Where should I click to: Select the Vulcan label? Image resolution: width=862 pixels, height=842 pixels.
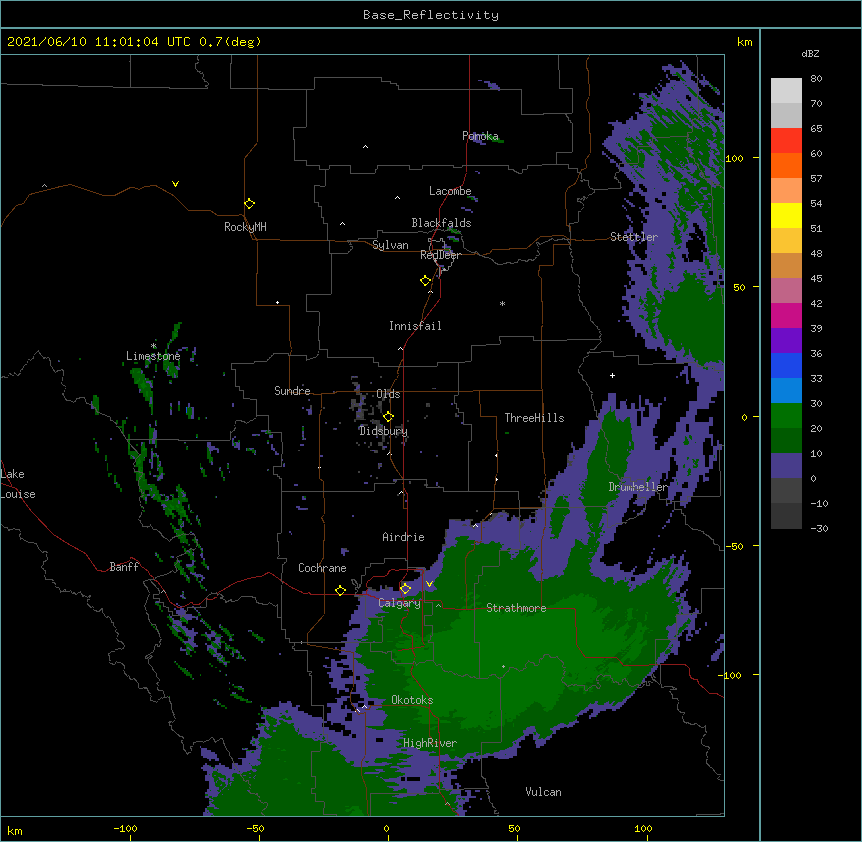pyautogui.click(x=543, y=792)
